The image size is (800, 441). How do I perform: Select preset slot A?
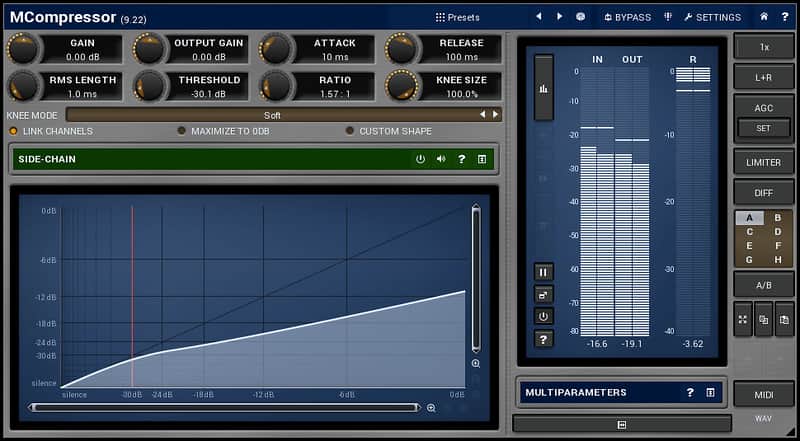pos(749,218)
